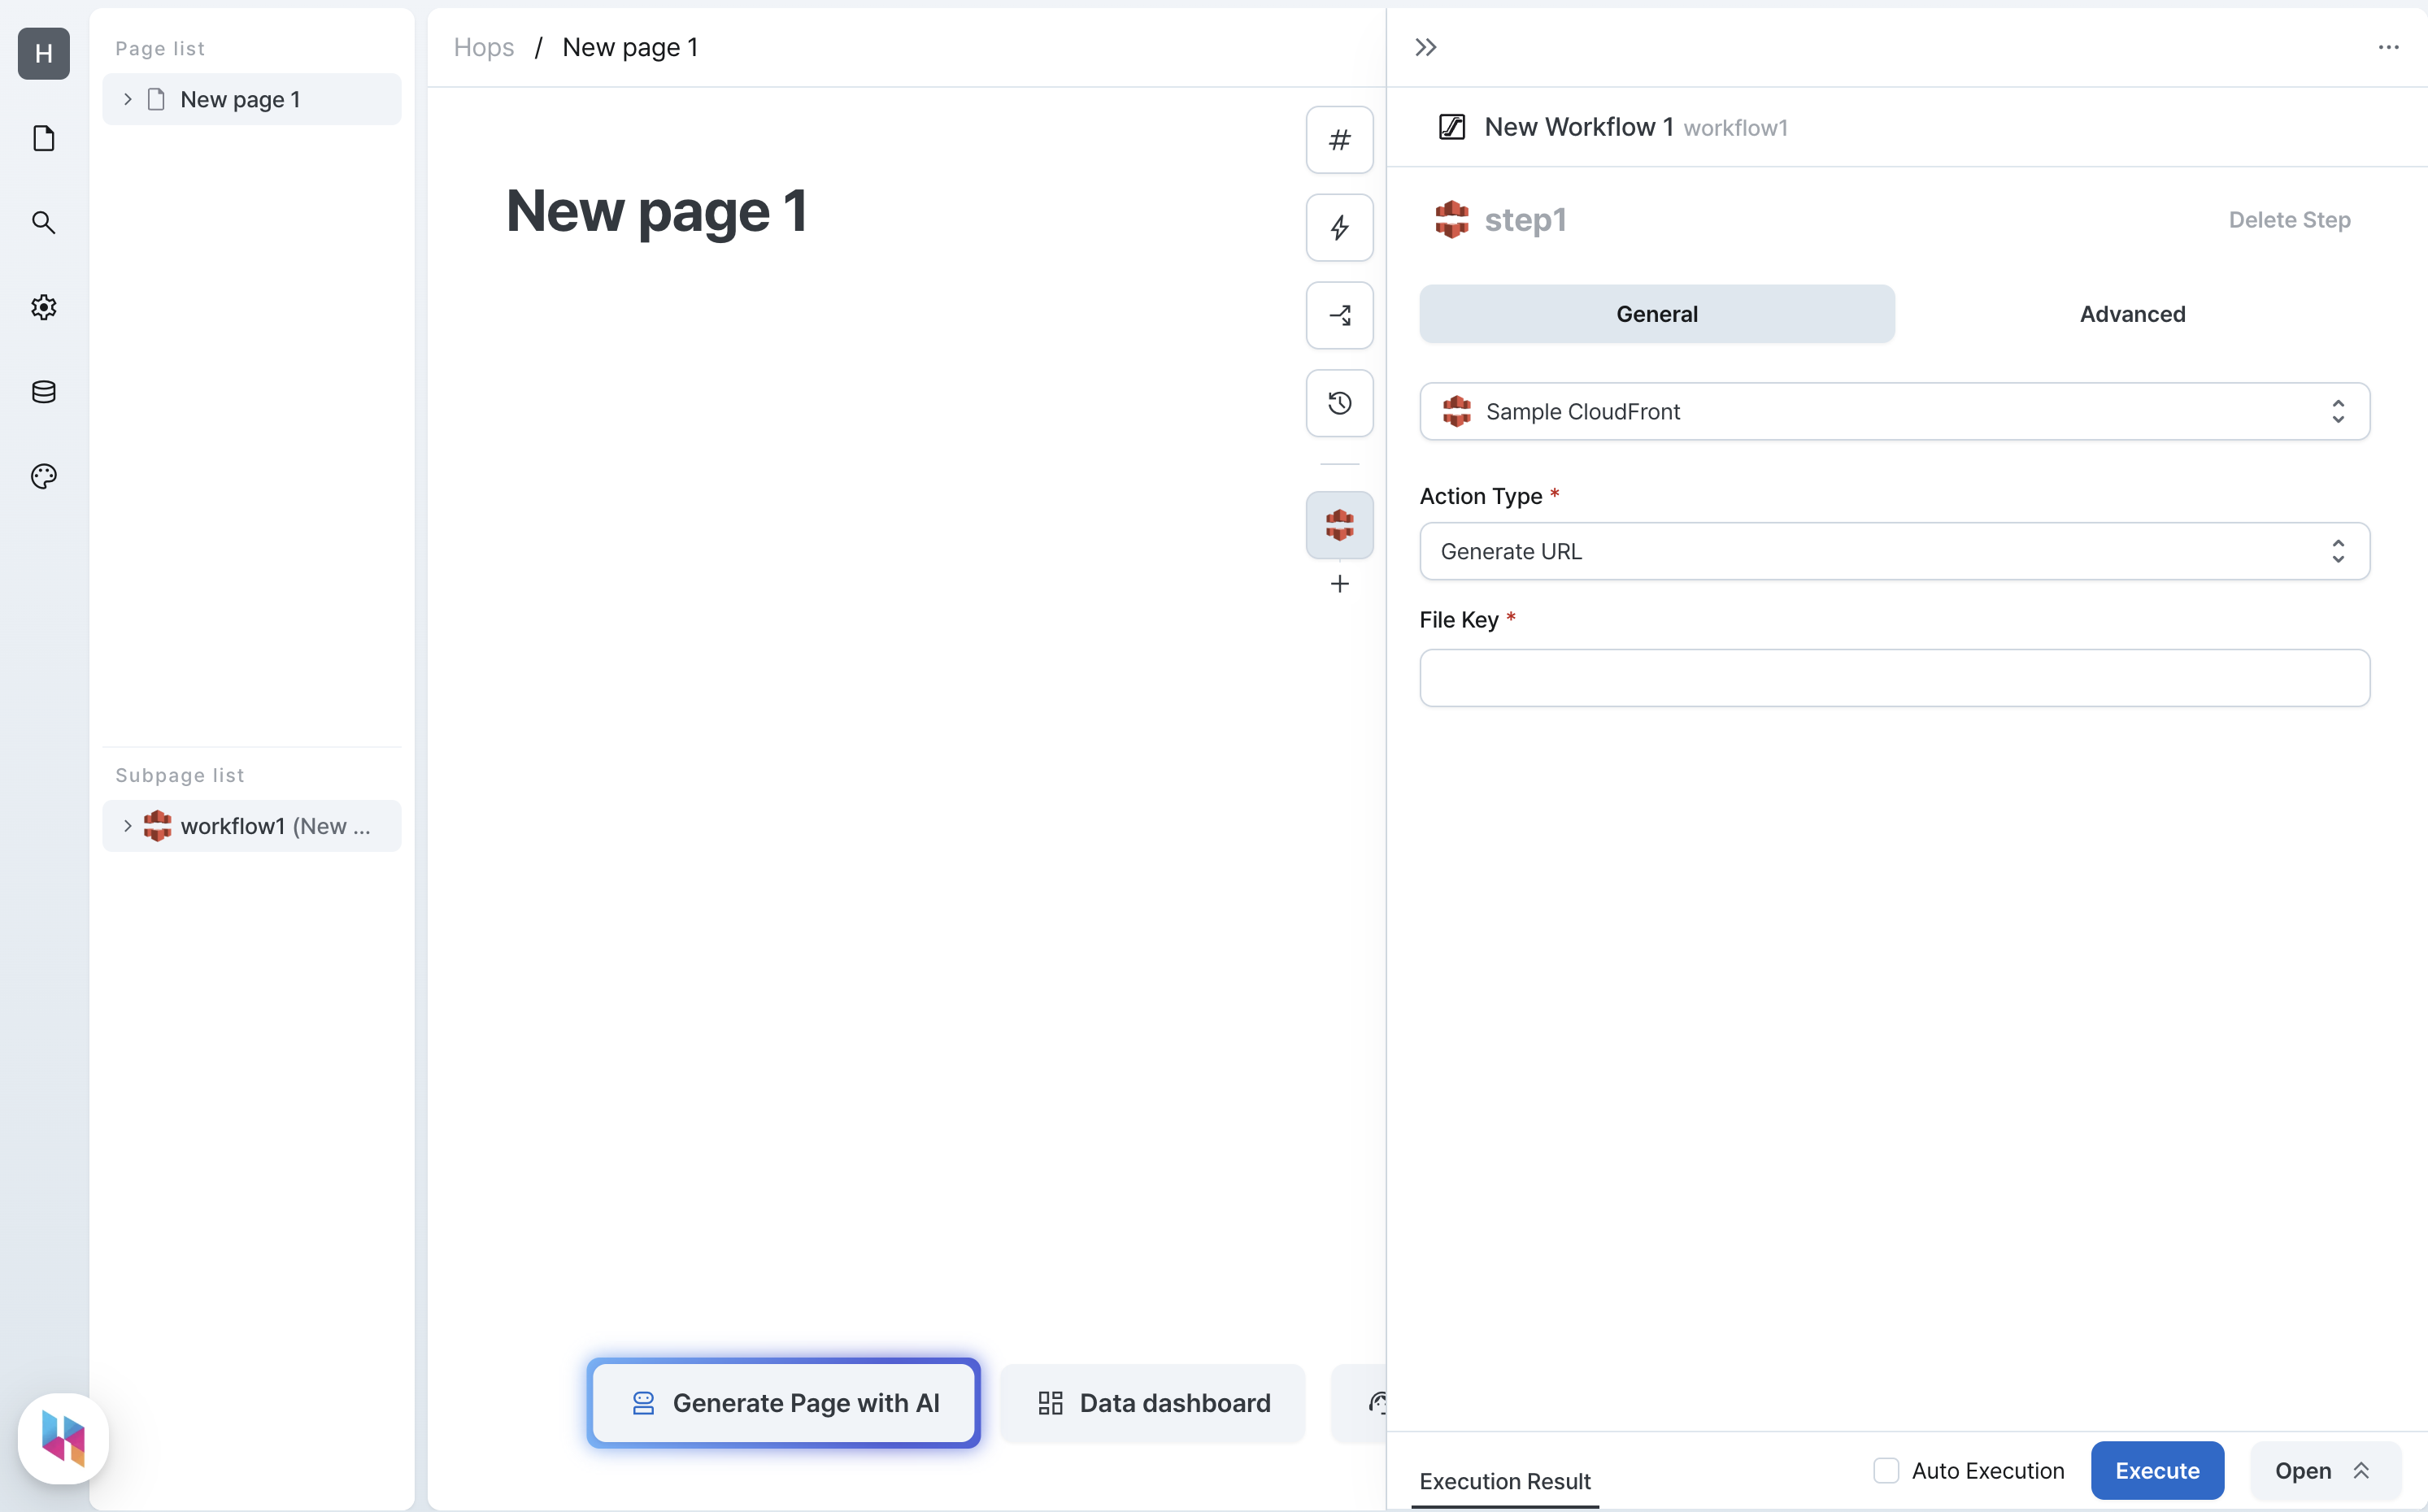This screenshot has width=2428, height=1512.
Task: Open the history clock toolbar button
Action: click(x=1339, y=403)
